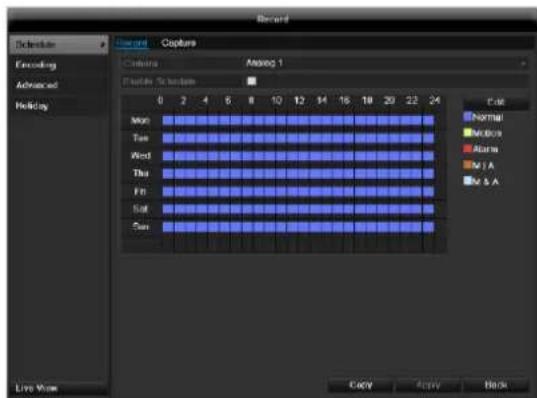This screenshot has width=537, height=398.
Task: Click the hour 24 label on timeline
Action: 435,100
